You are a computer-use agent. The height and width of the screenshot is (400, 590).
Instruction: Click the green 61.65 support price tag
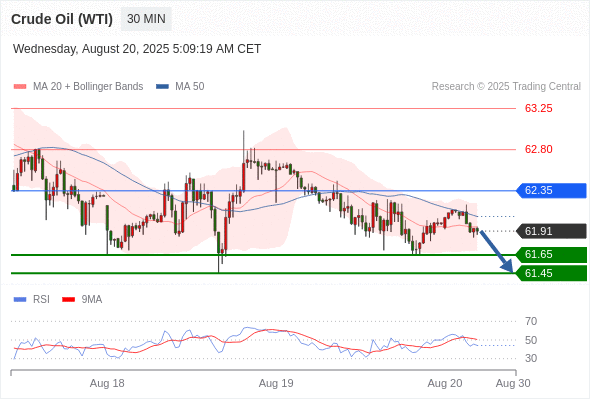pos(551,254)
